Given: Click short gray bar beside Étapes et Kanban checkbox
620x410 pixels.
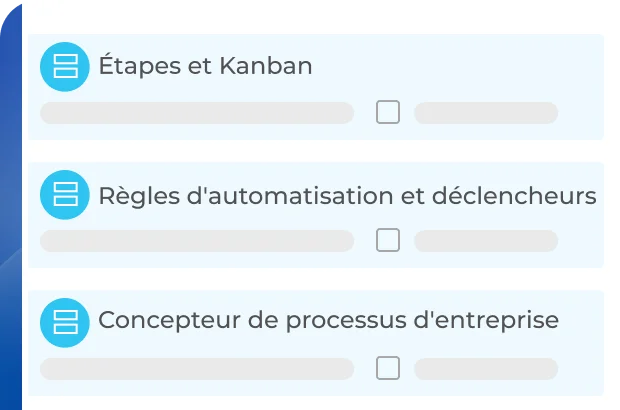Looking at the screenshot, I should tap(486, 113).
